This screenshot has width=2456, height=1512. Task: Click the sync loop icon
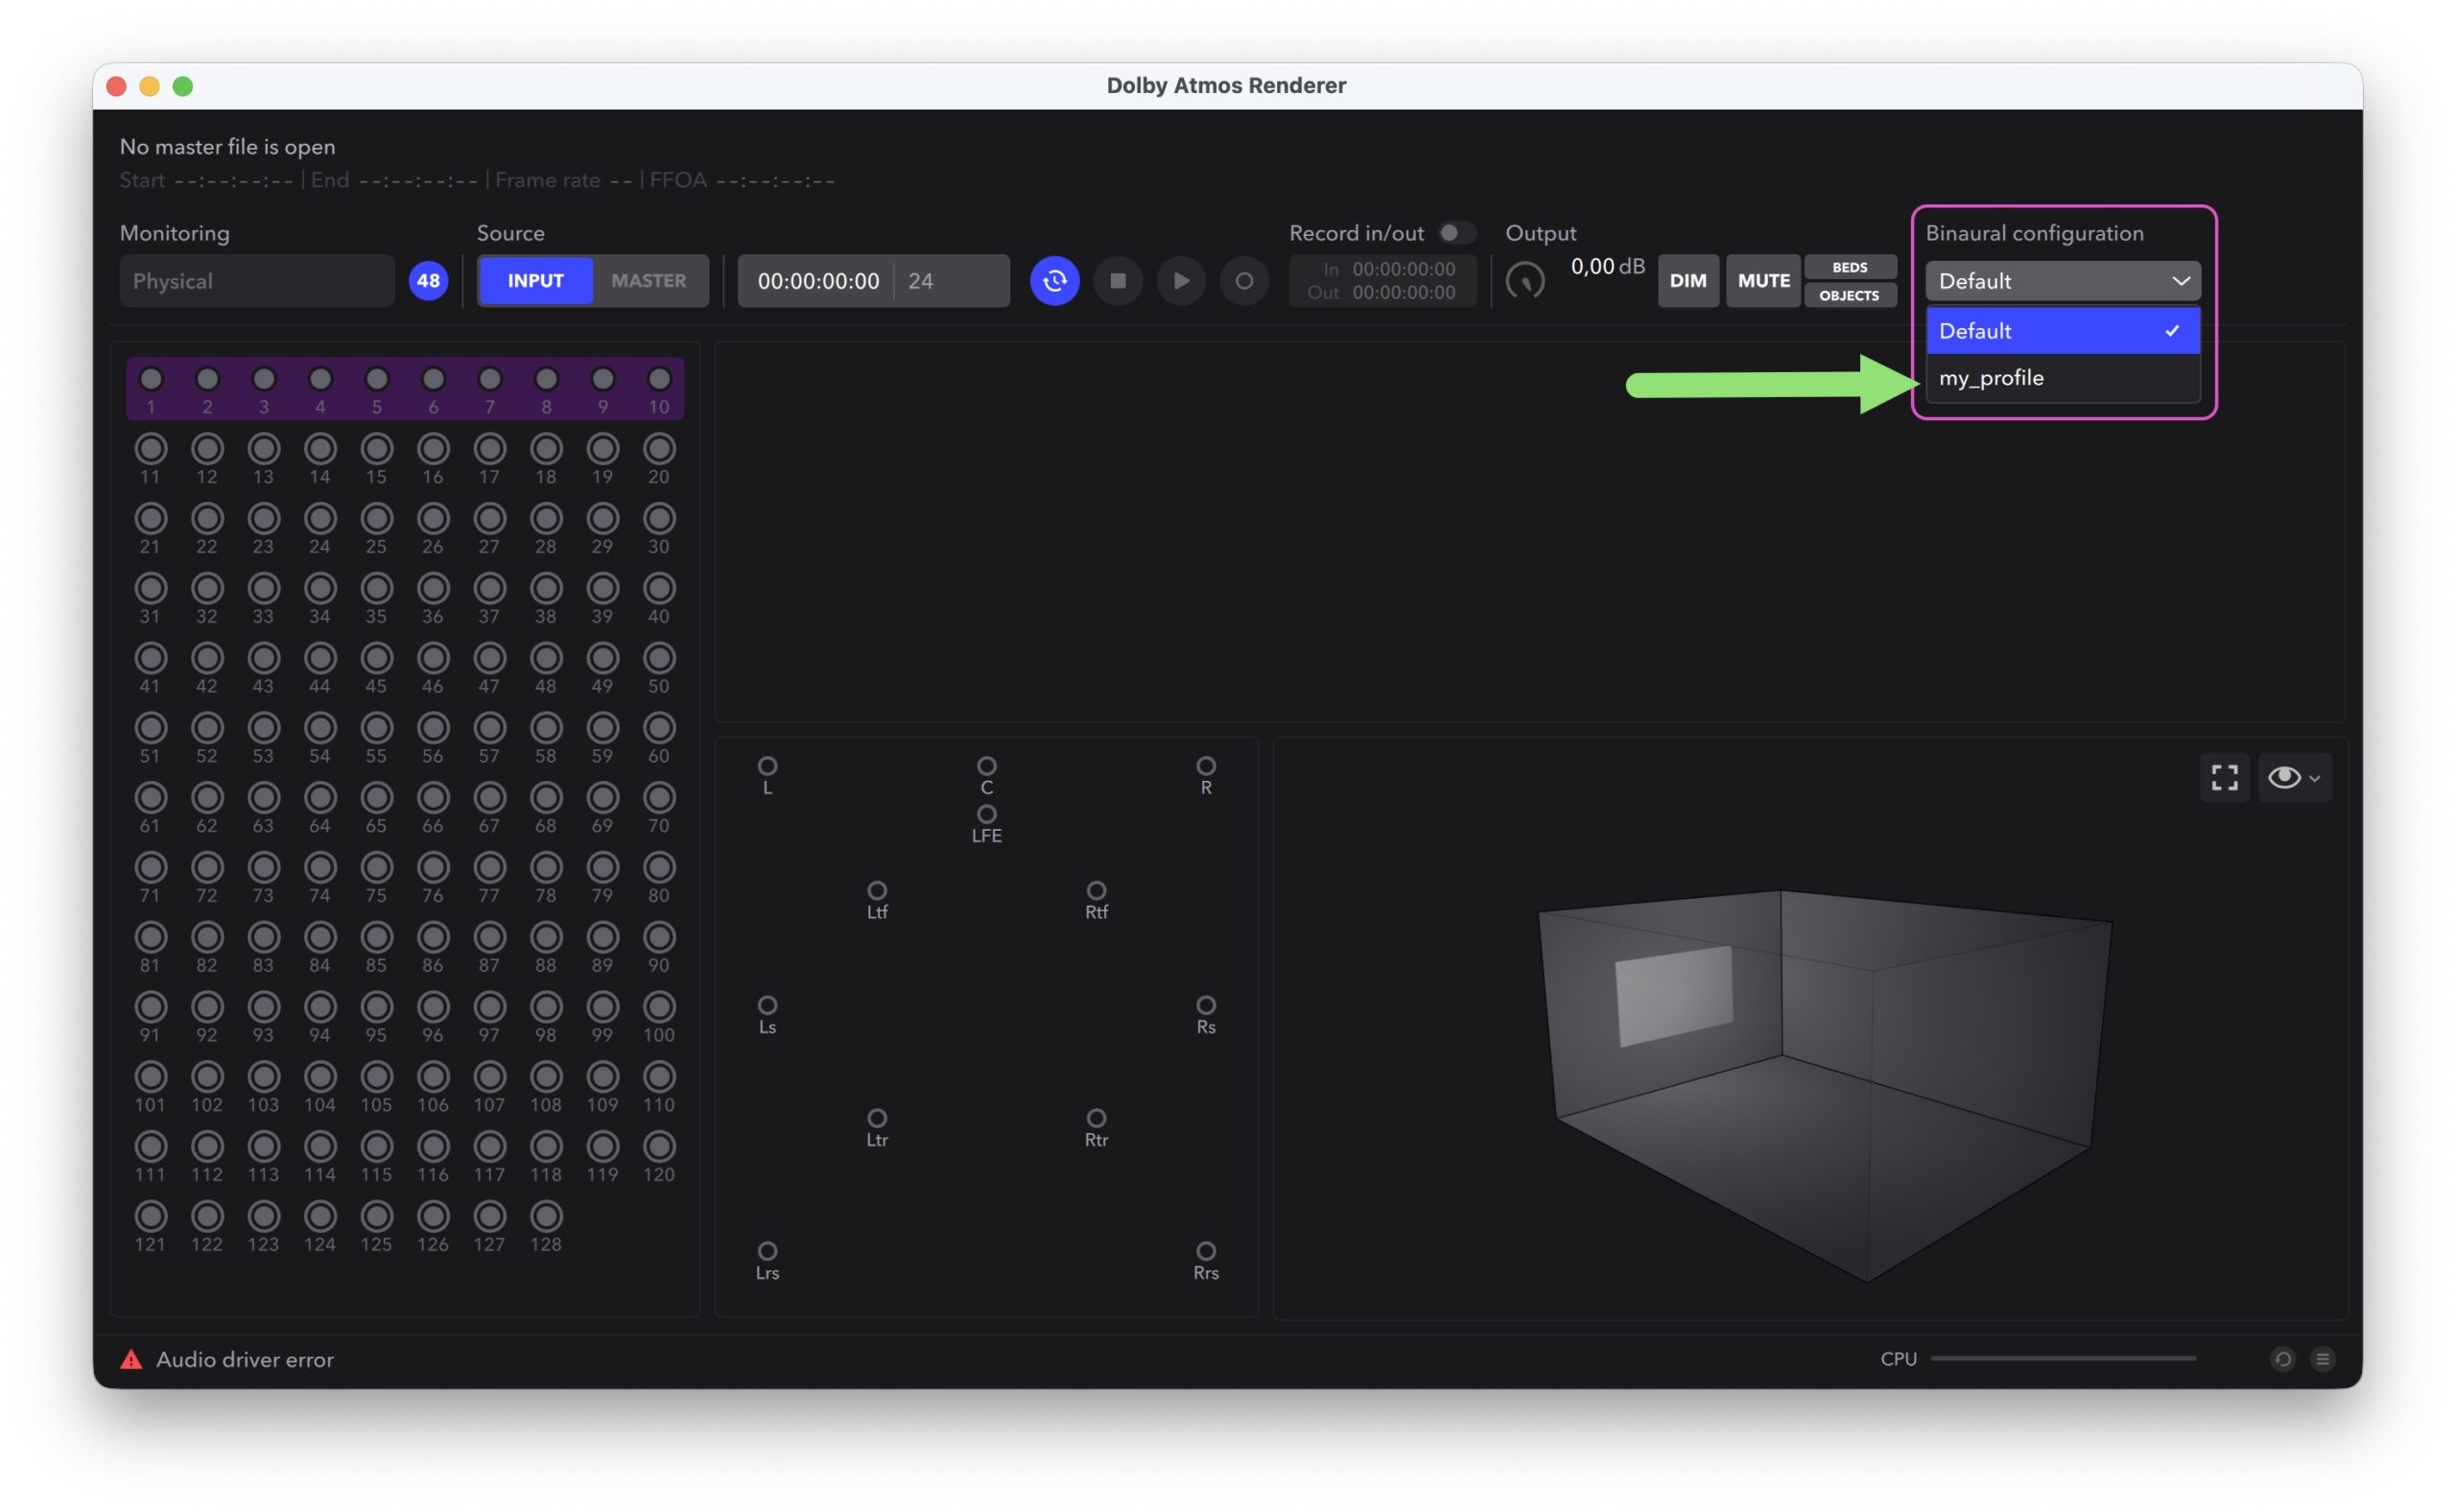pos(1054,281)
